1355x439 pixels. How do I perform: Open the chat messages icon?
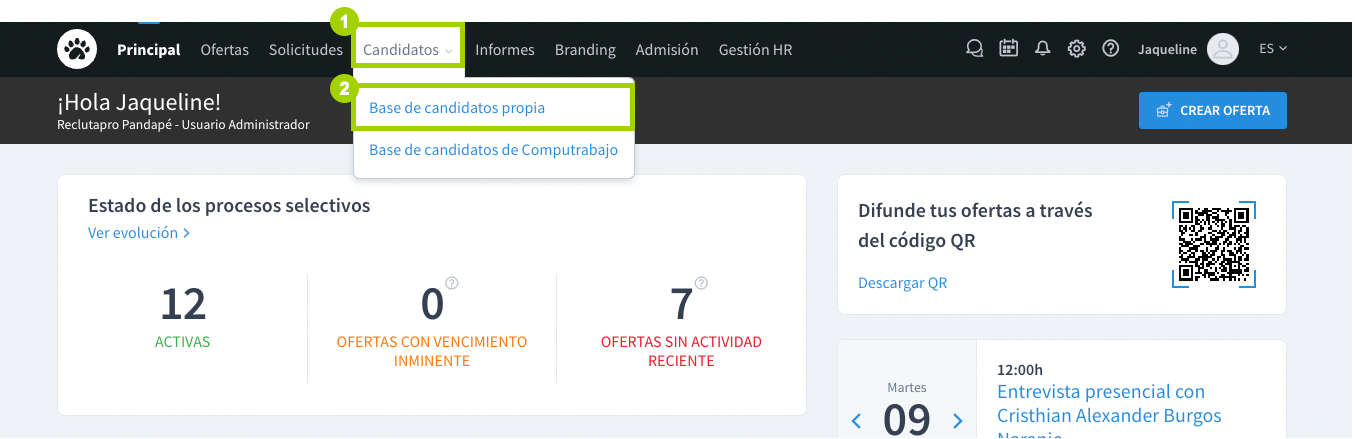pyautogui.click(x=974, y=49)
